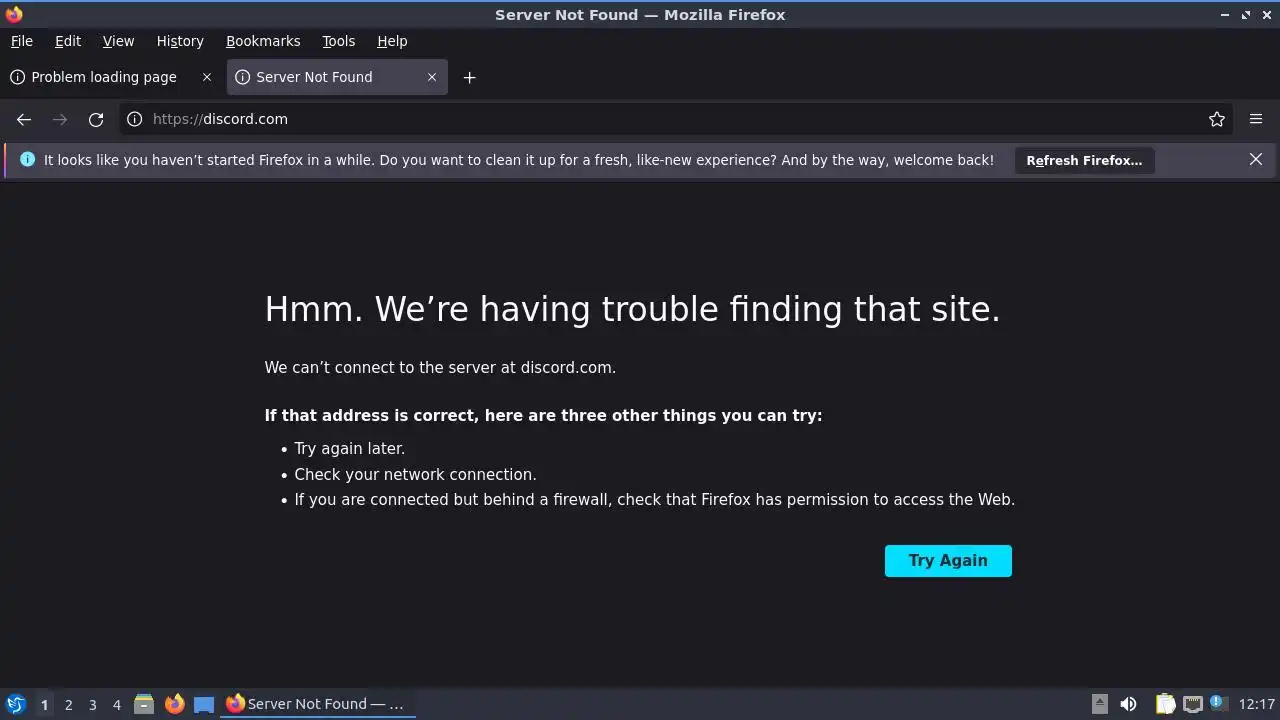Image resolution: width=1280 pixels, height=720 pixels.
Task: Click the removable media tray icon
Action: point(1099,704)
